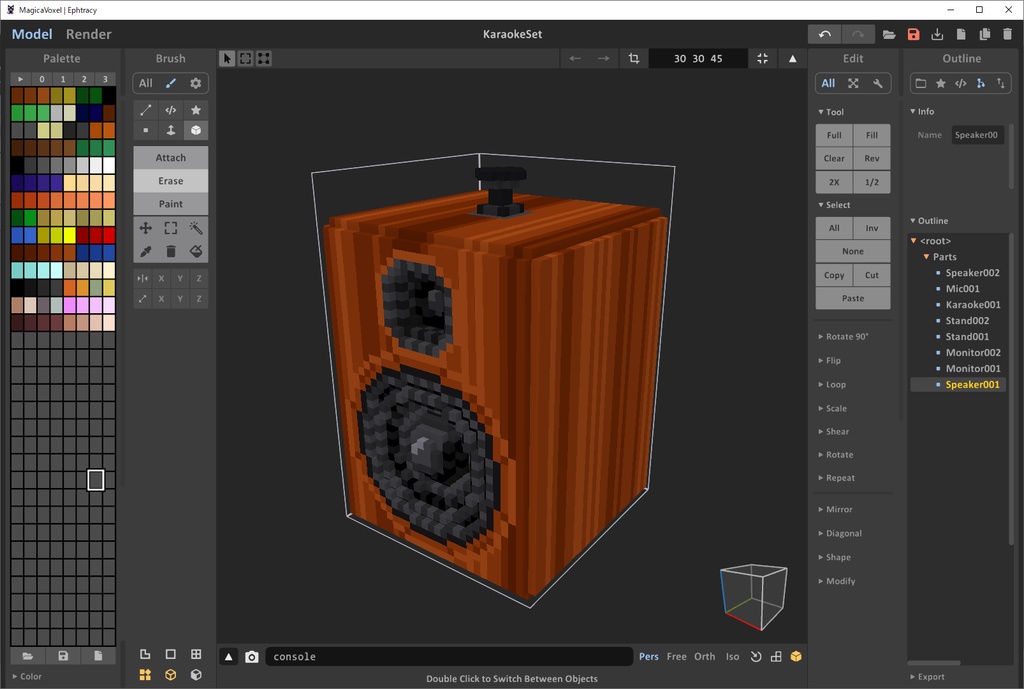Toggle mirror Z axis
1024x689 pixels.
199,278
